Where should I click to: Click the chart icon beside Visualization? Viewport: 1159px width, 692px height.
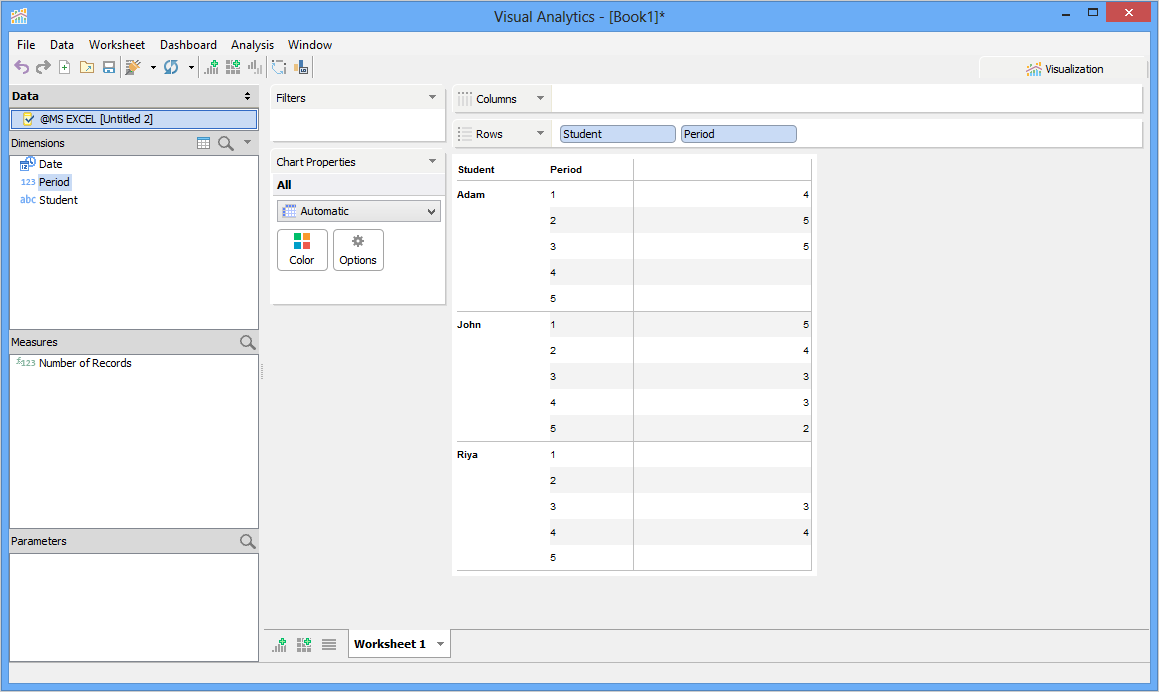[x=1033, y=69]
